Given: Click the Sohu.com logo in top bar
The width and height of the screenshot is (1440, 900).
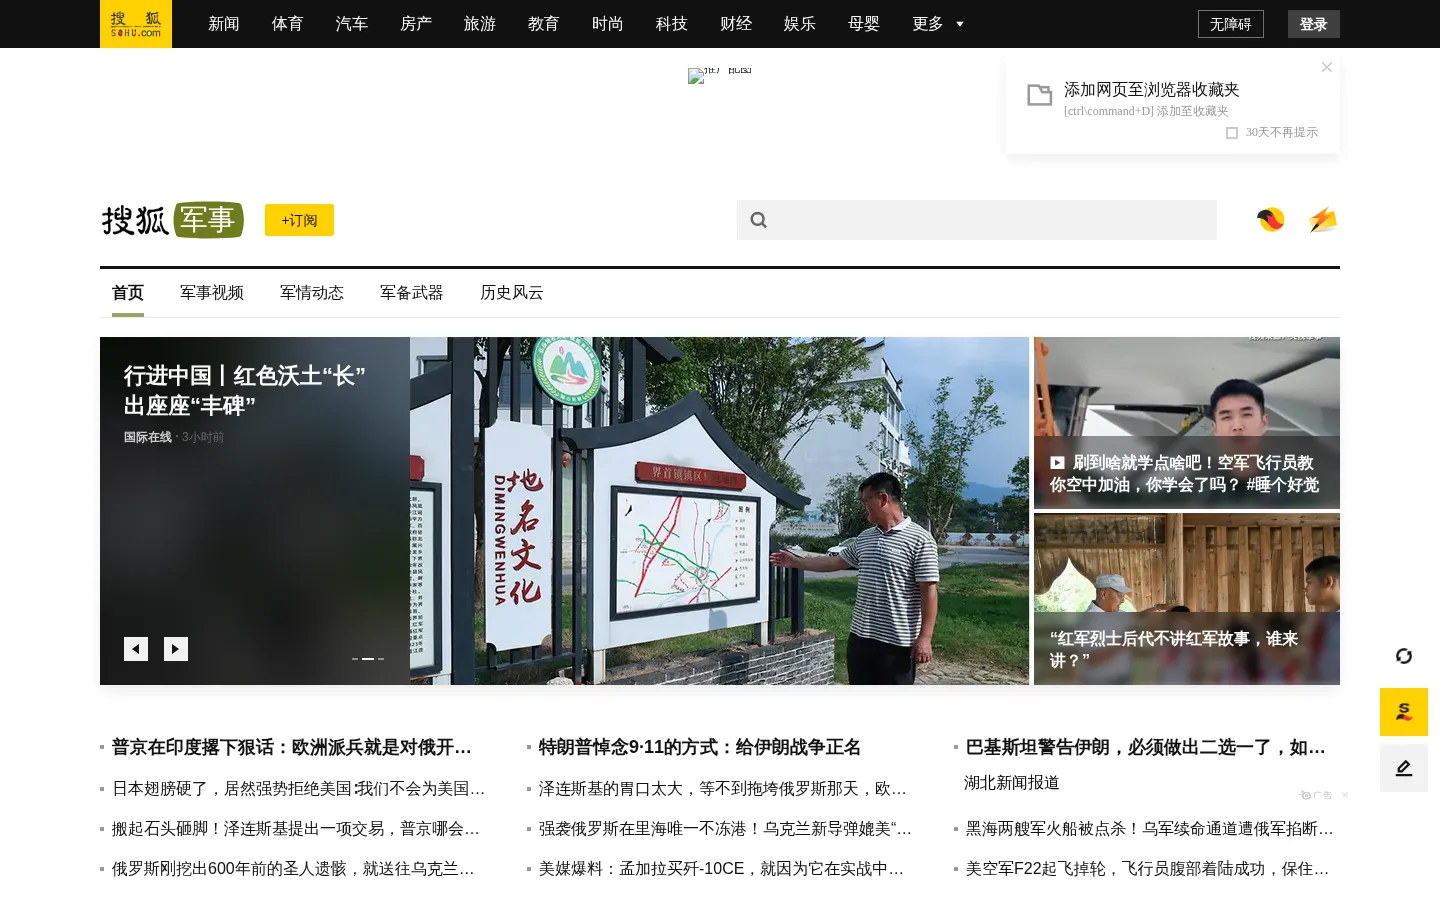Looking at the screenshot, I should pos(136,24).
